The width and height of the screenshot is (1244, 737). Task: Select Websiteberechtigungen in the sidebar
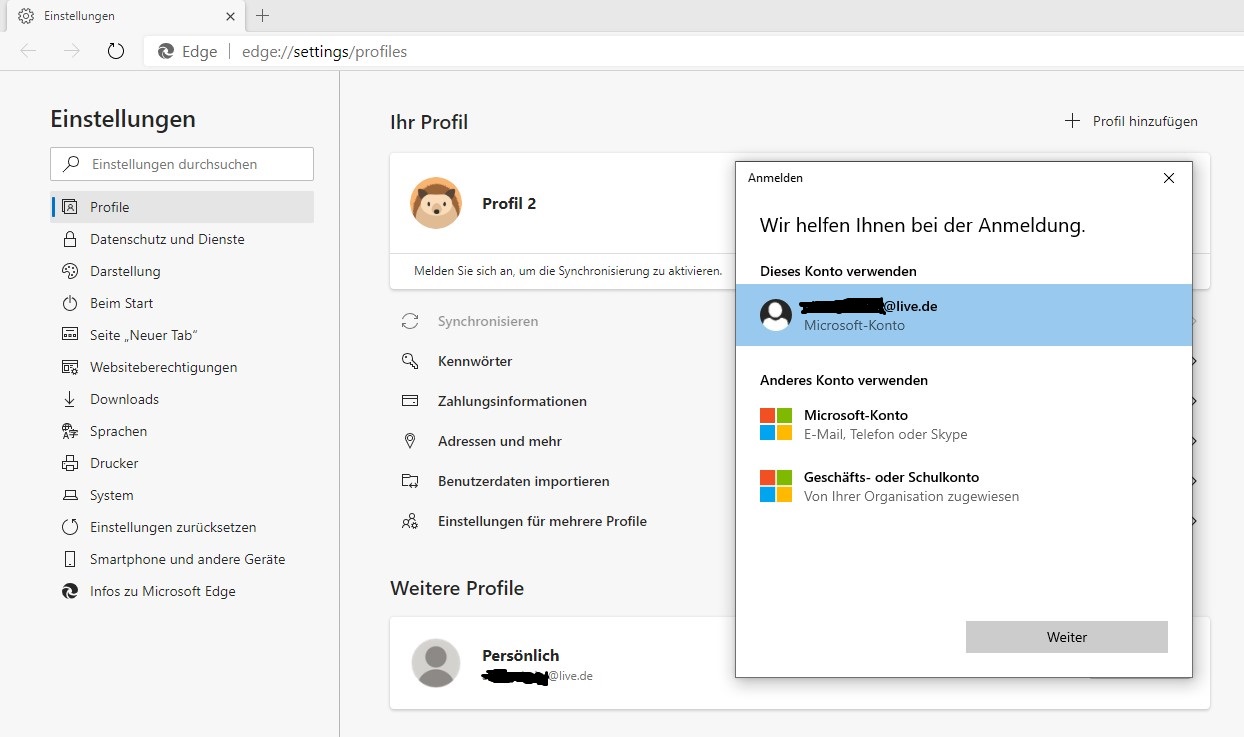tap(182, 367)
